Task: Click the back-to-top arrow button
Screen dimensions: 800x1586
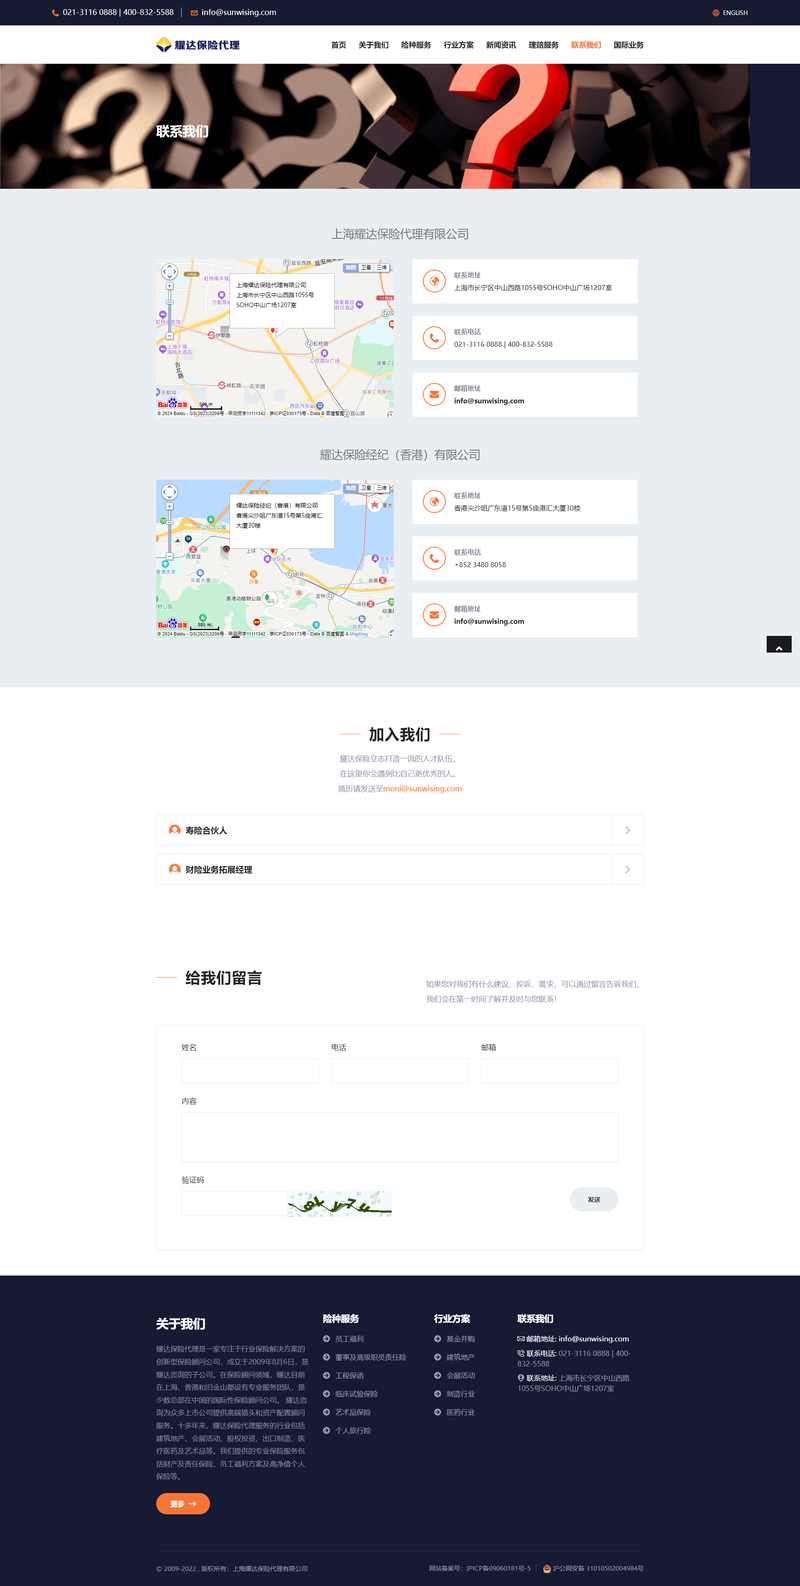Action: coord(779,645)
